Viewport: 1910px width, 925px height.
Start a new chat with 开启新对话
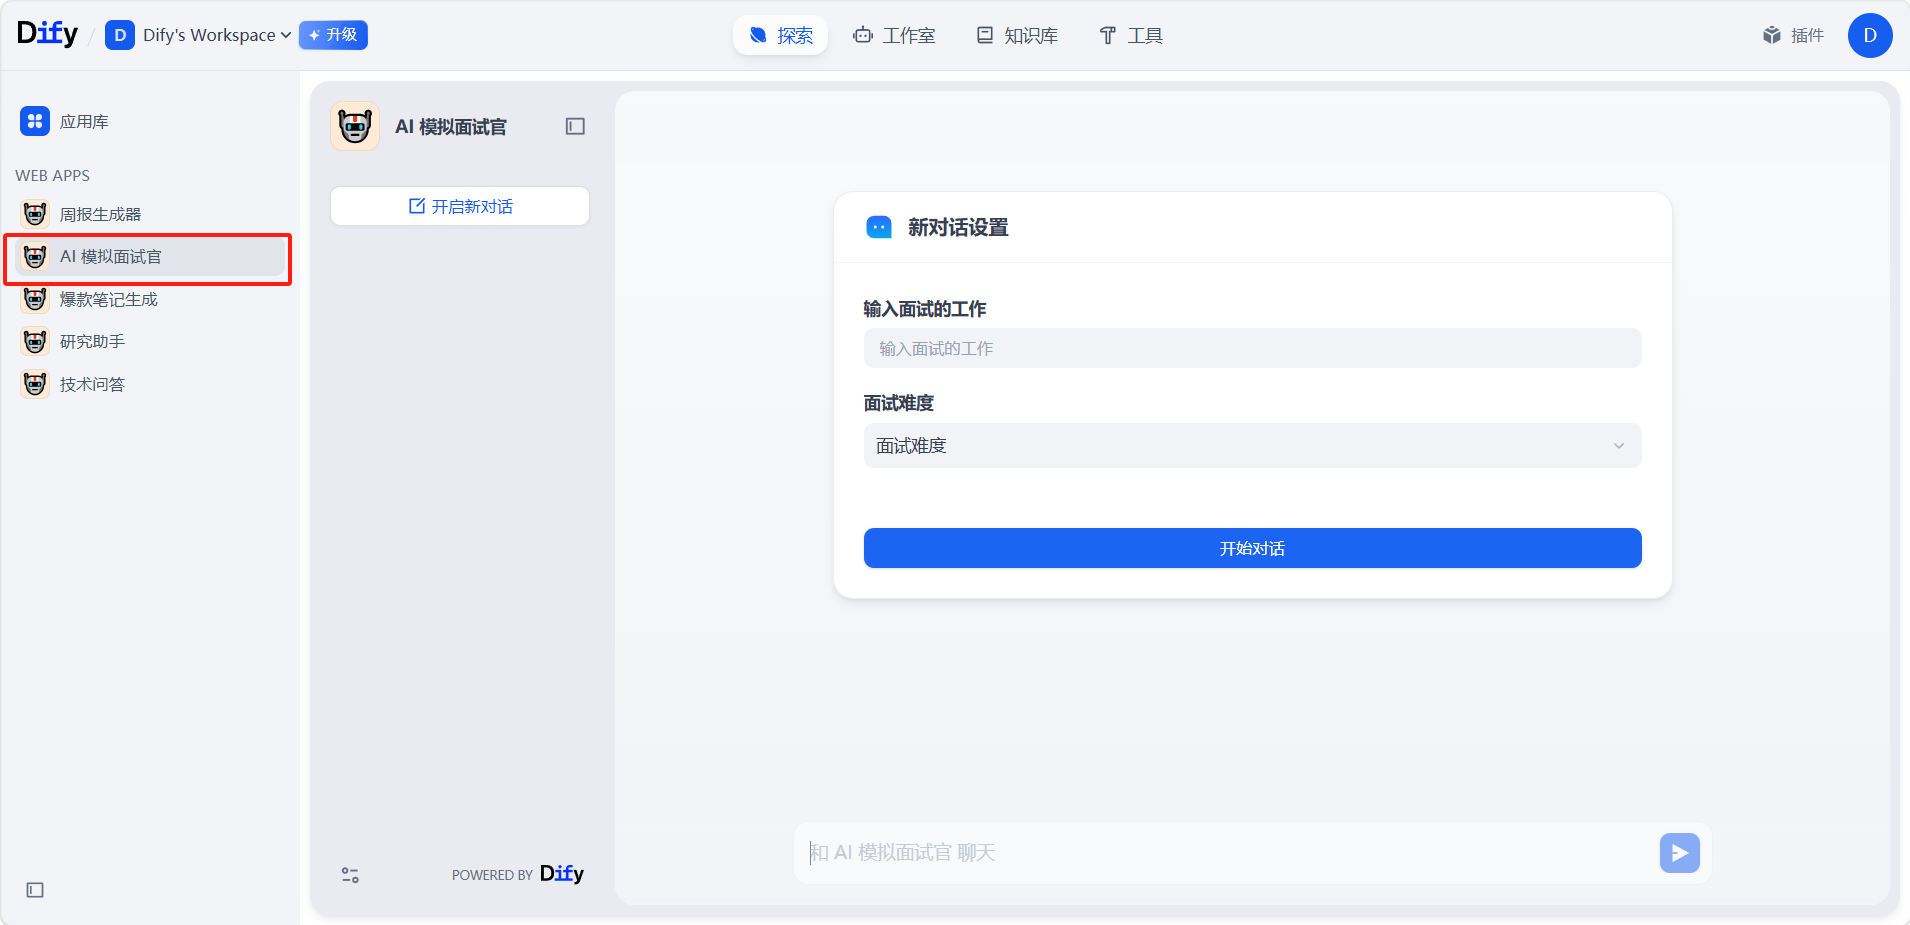[460, 206]
